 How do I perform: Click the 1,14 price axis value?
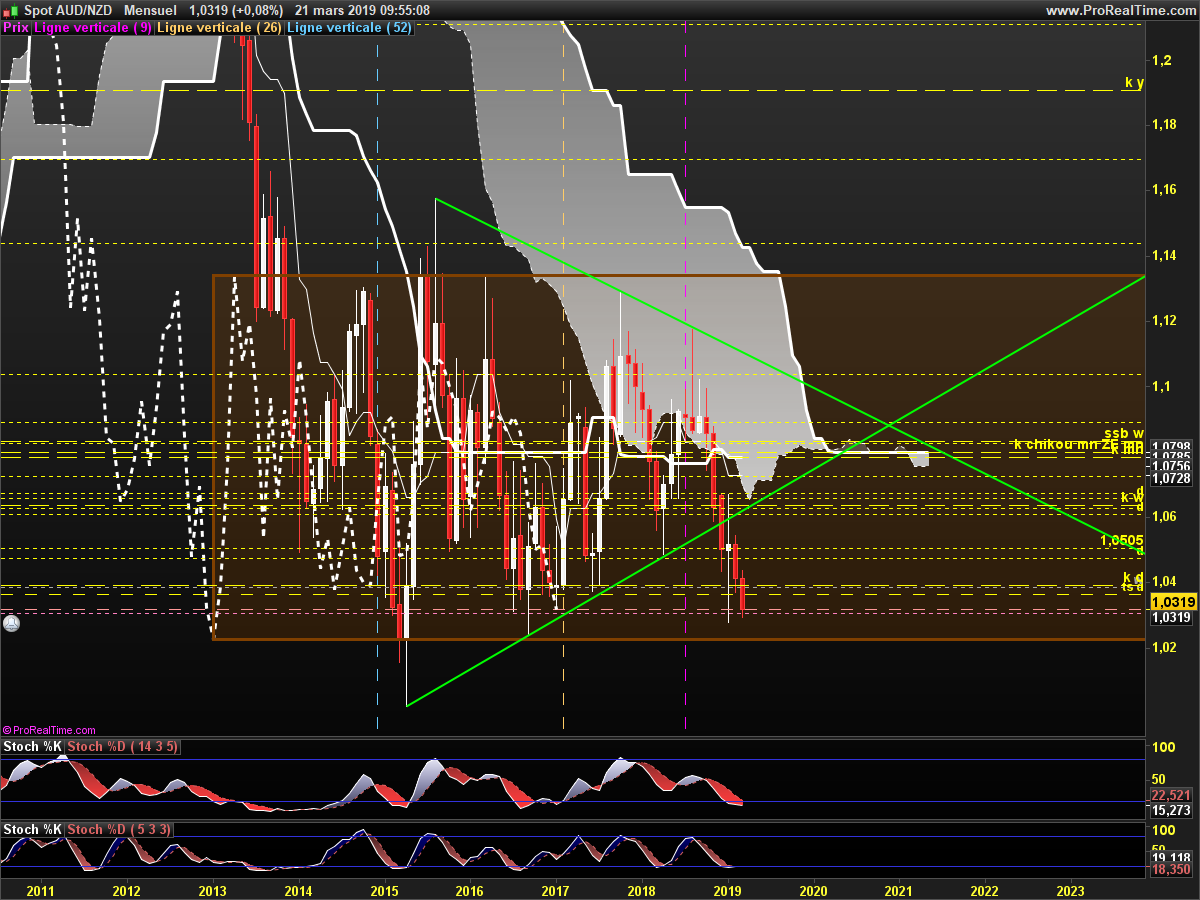click(1164, 256)
